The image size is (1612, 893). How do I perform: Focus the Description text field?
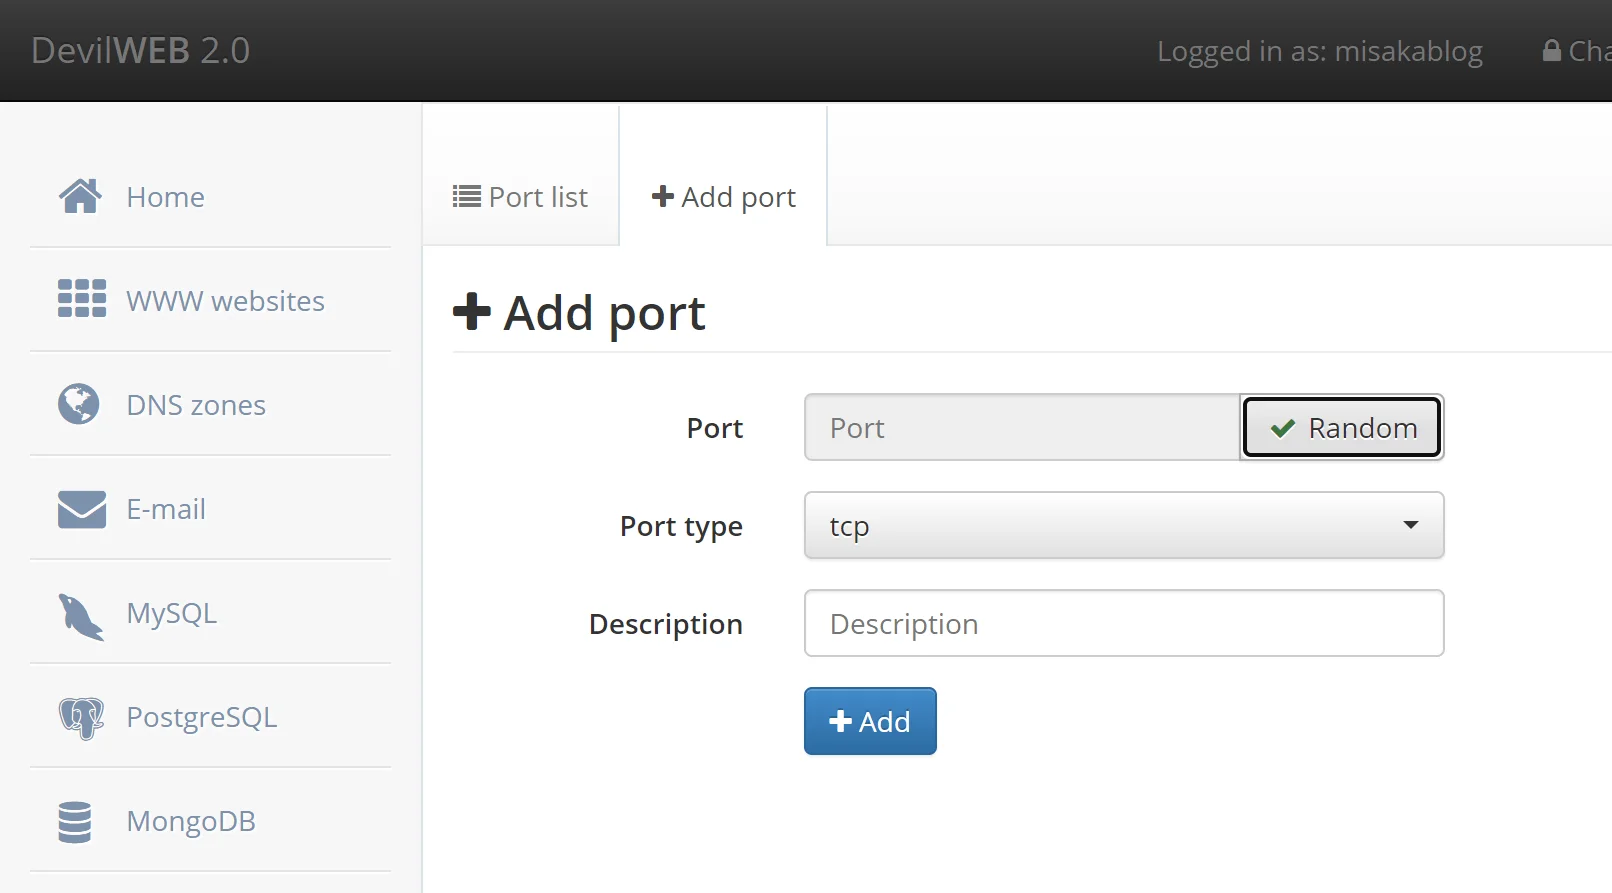pyautogui.click(x=1123, y=624)
